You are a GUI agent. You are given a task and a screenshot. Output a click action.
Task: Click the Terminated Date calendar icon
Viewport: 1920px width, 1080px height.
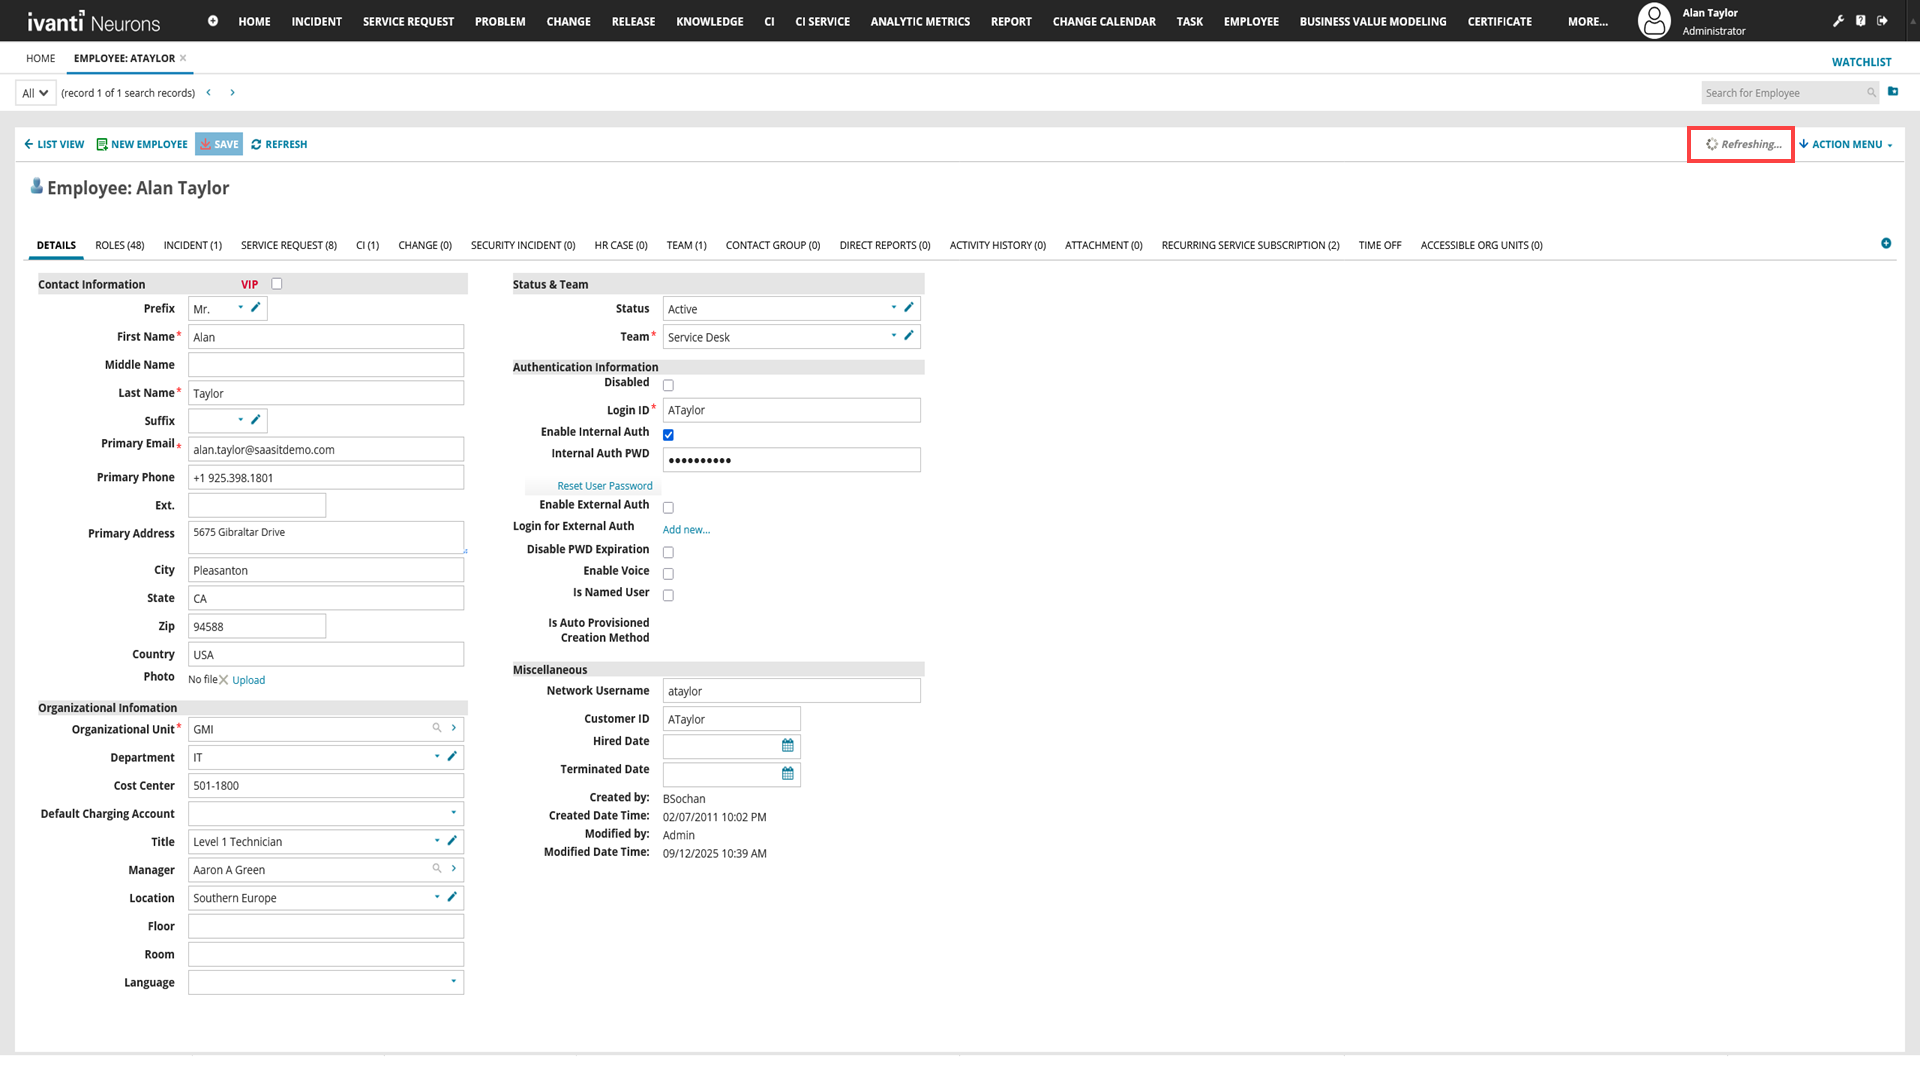(x=787, y=774)
